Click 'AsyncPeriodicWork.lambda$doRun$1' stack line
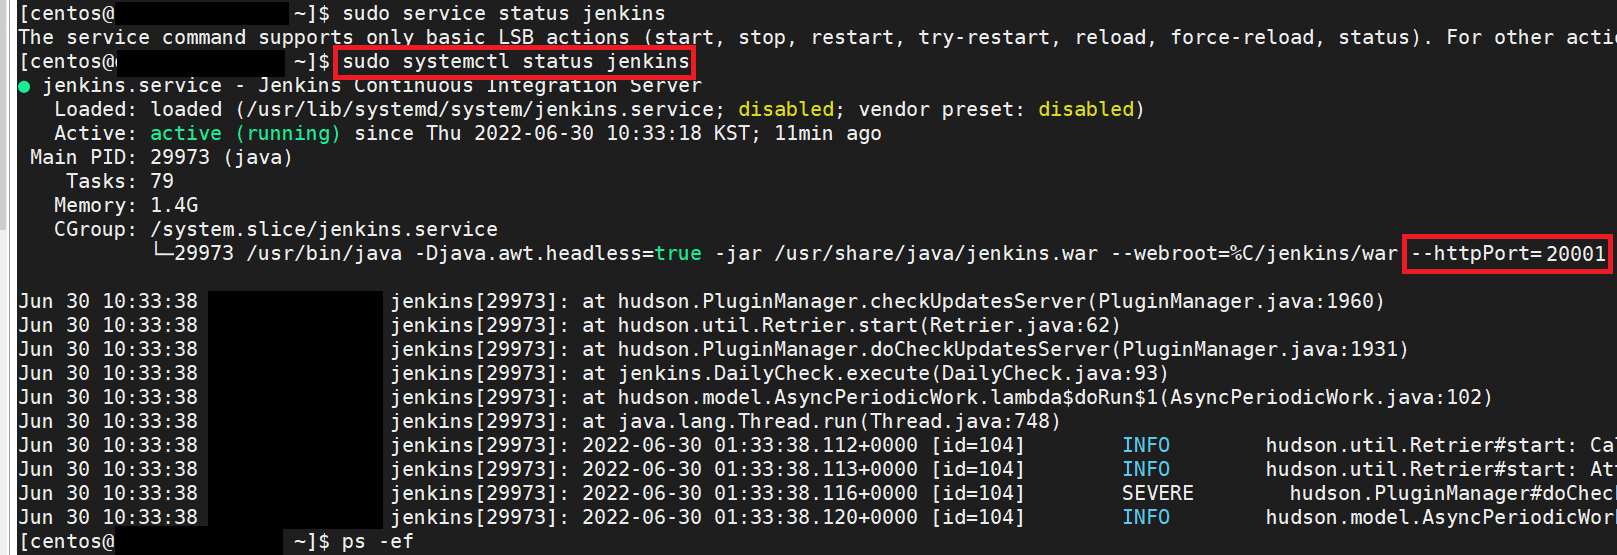 click(x=1055, y=397)
